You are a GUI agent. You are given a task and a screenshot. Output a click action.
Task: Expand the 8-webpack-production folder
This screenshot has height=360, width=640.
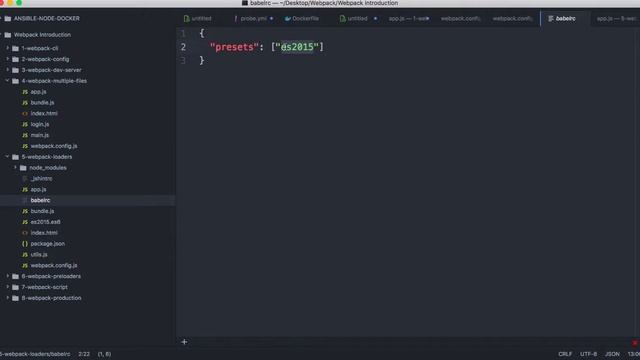click(7, 298)
